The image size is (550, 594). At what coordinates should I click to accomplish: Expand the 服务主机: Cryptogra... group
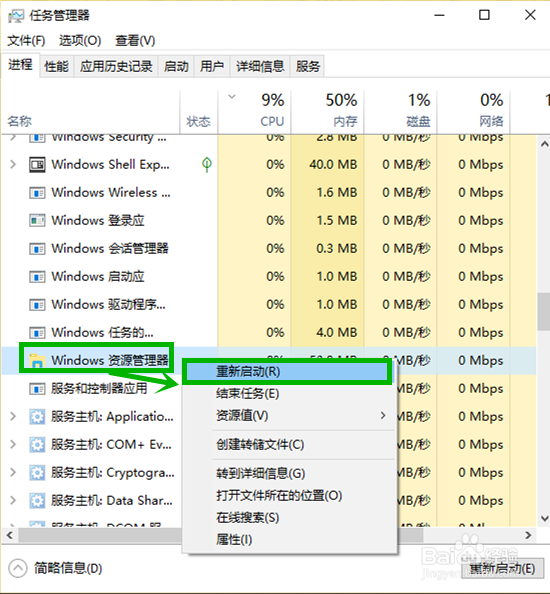tap(13, 472)
